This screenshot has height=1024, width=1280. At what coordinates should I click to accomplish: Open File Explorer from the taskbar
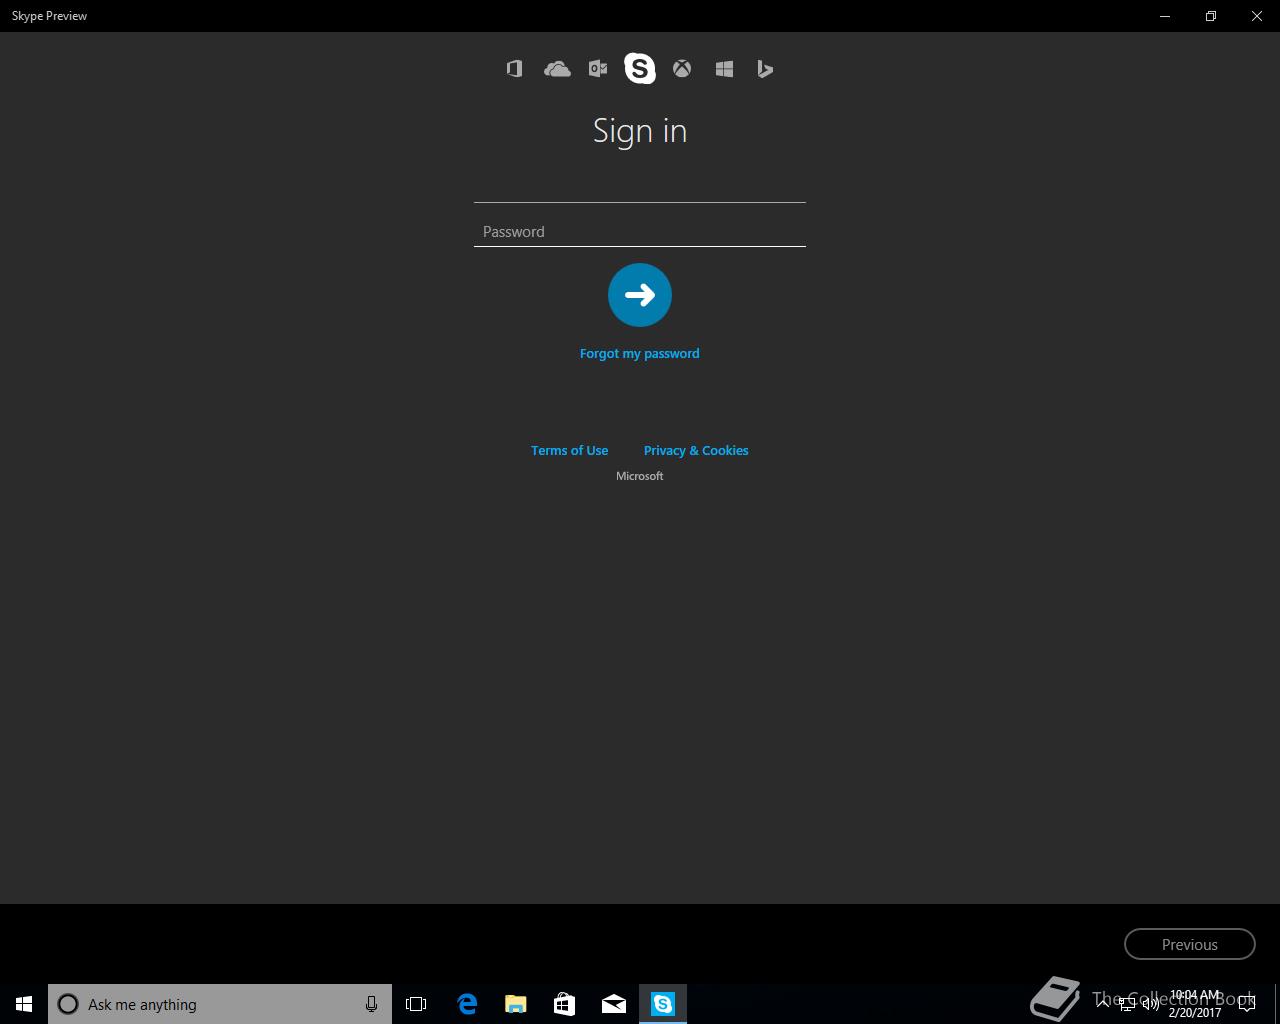coord(516,1004)
